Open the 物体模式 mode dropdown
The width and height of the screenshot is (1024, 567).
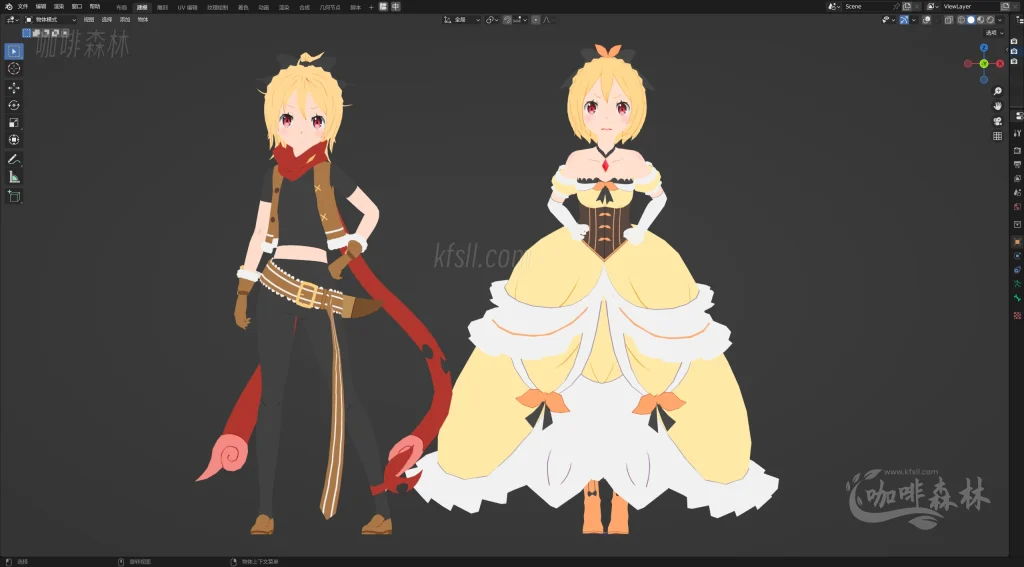(50, 20)
